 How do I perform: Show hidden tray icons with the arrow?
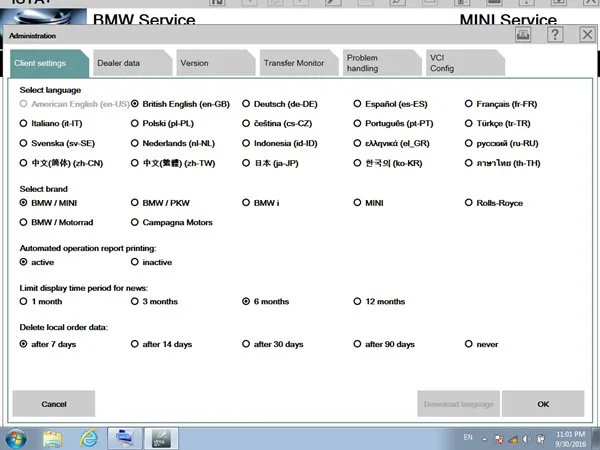pyautogui.click(x=484, y=439)
